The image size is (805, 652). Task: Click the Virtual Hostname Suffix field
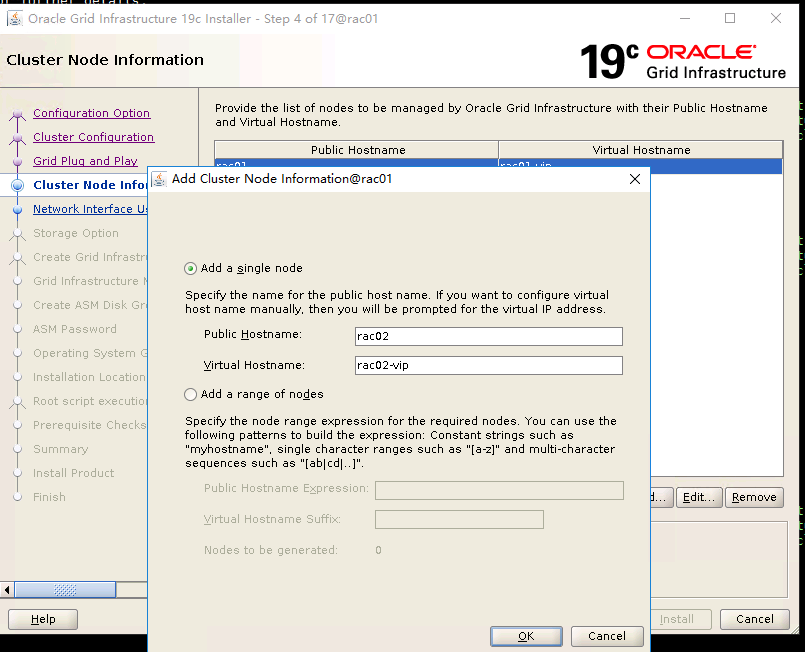point(459,520)
